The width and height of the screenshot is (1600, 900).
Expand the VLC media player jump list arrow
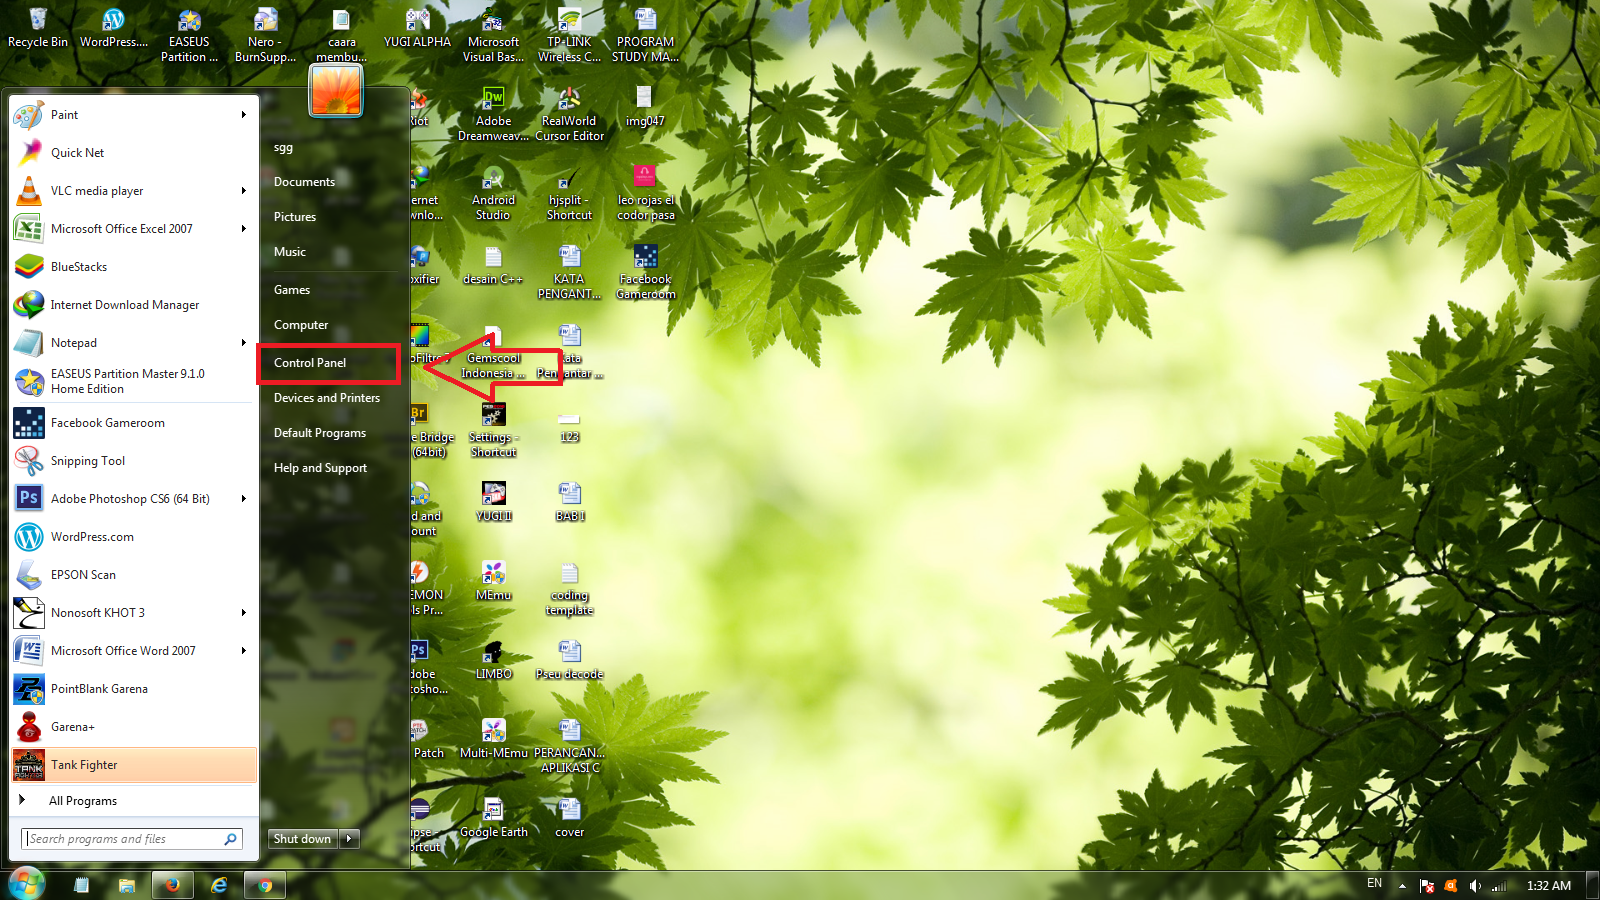[x=244, y=191]
